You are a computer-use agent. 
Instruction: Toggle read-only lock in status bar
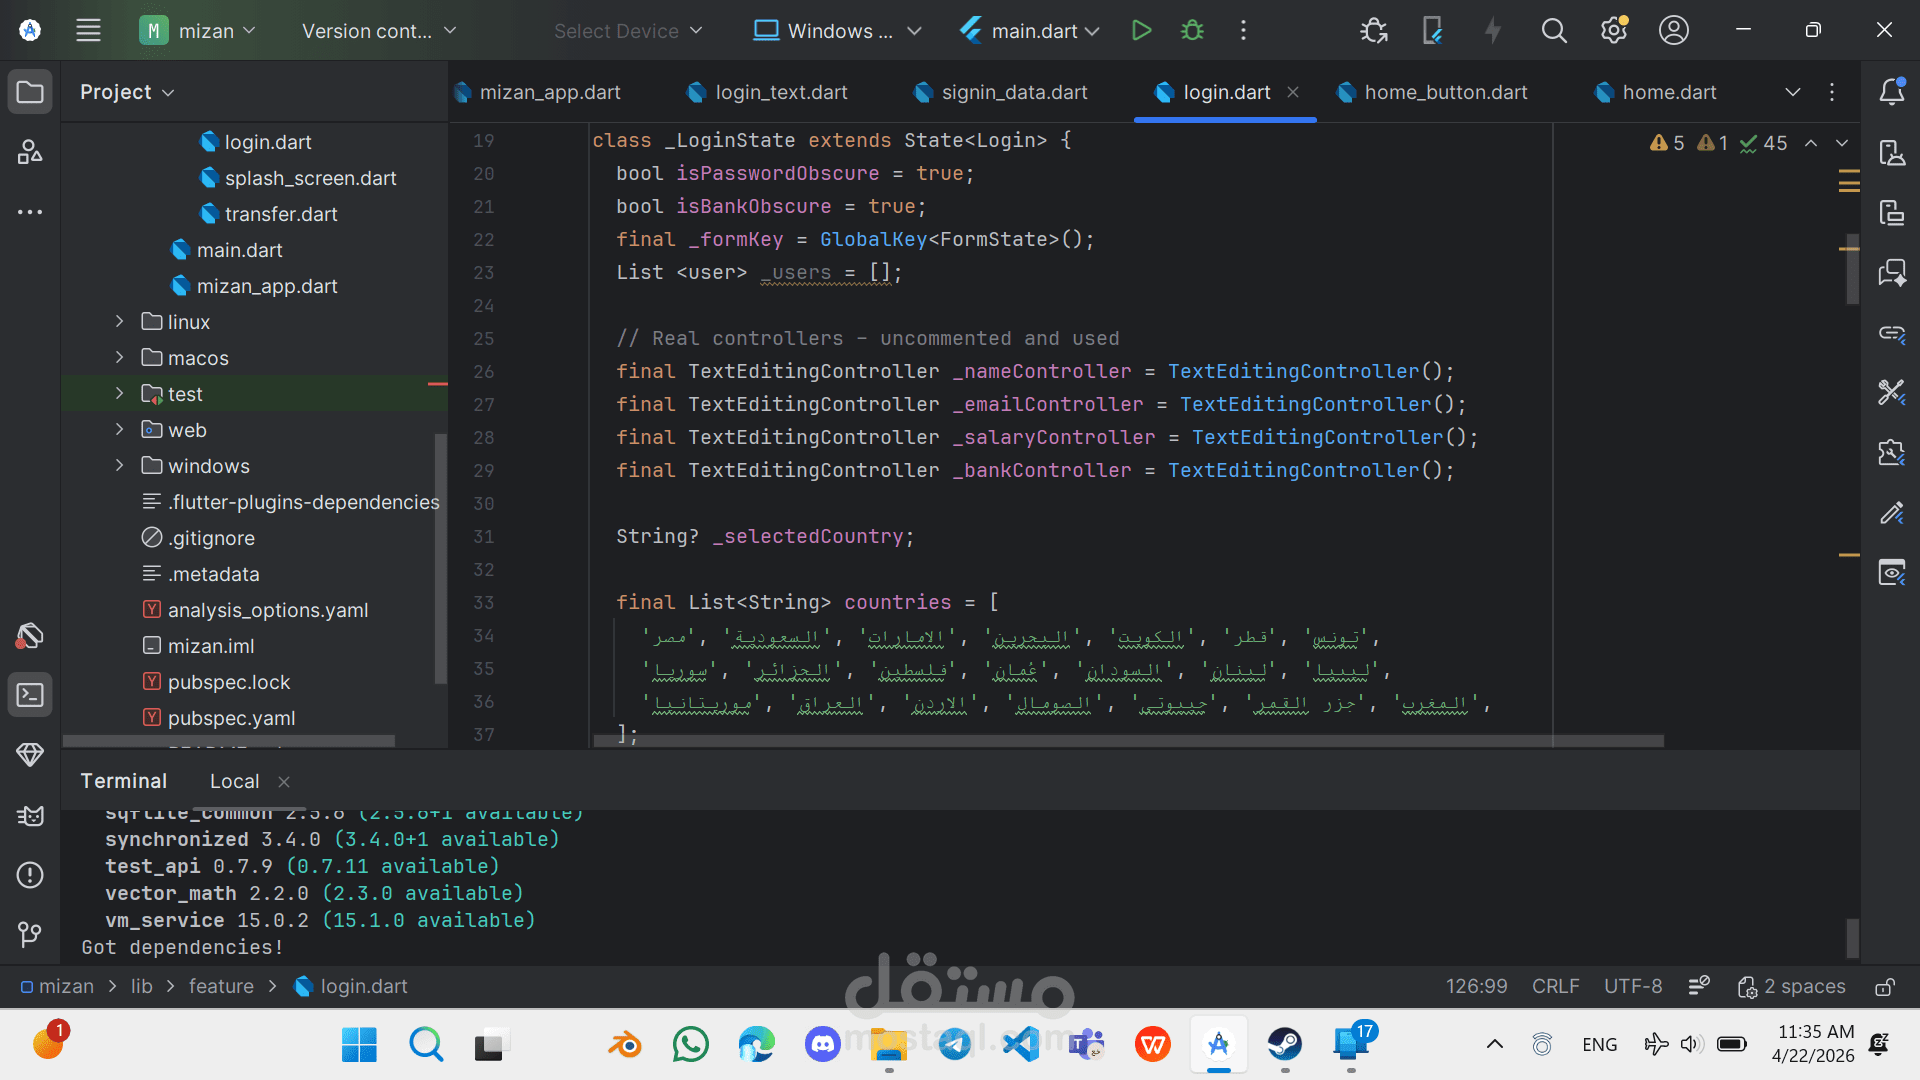click(x=1884, y=987)
